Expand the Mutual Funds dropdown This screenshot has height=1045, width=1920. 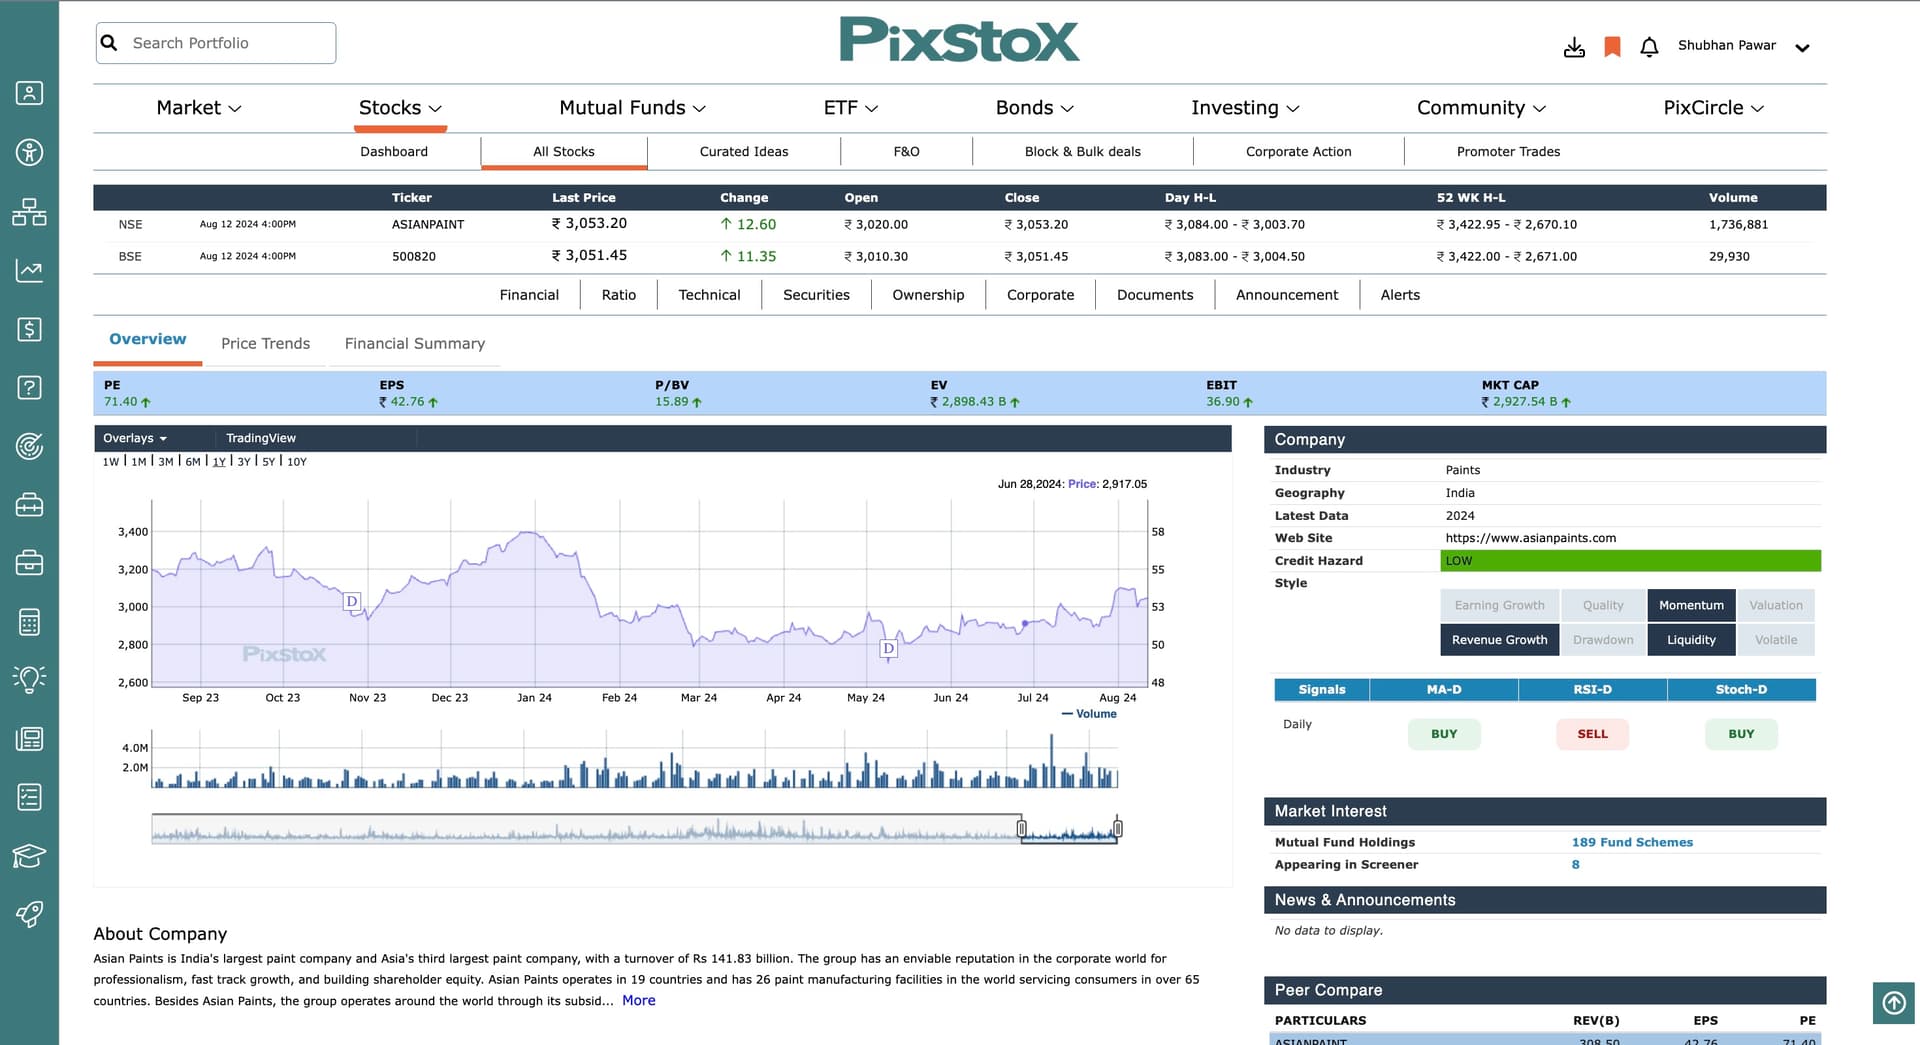click(632, 108)
